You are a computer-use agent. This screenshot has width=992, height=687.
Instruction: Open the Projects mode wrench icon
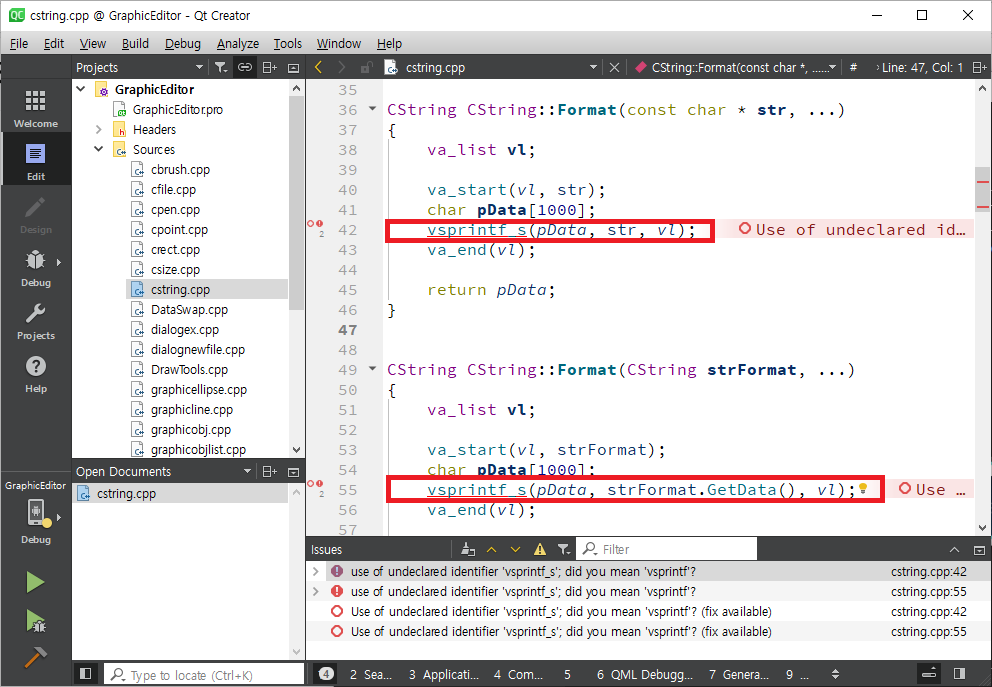(35, 321)
